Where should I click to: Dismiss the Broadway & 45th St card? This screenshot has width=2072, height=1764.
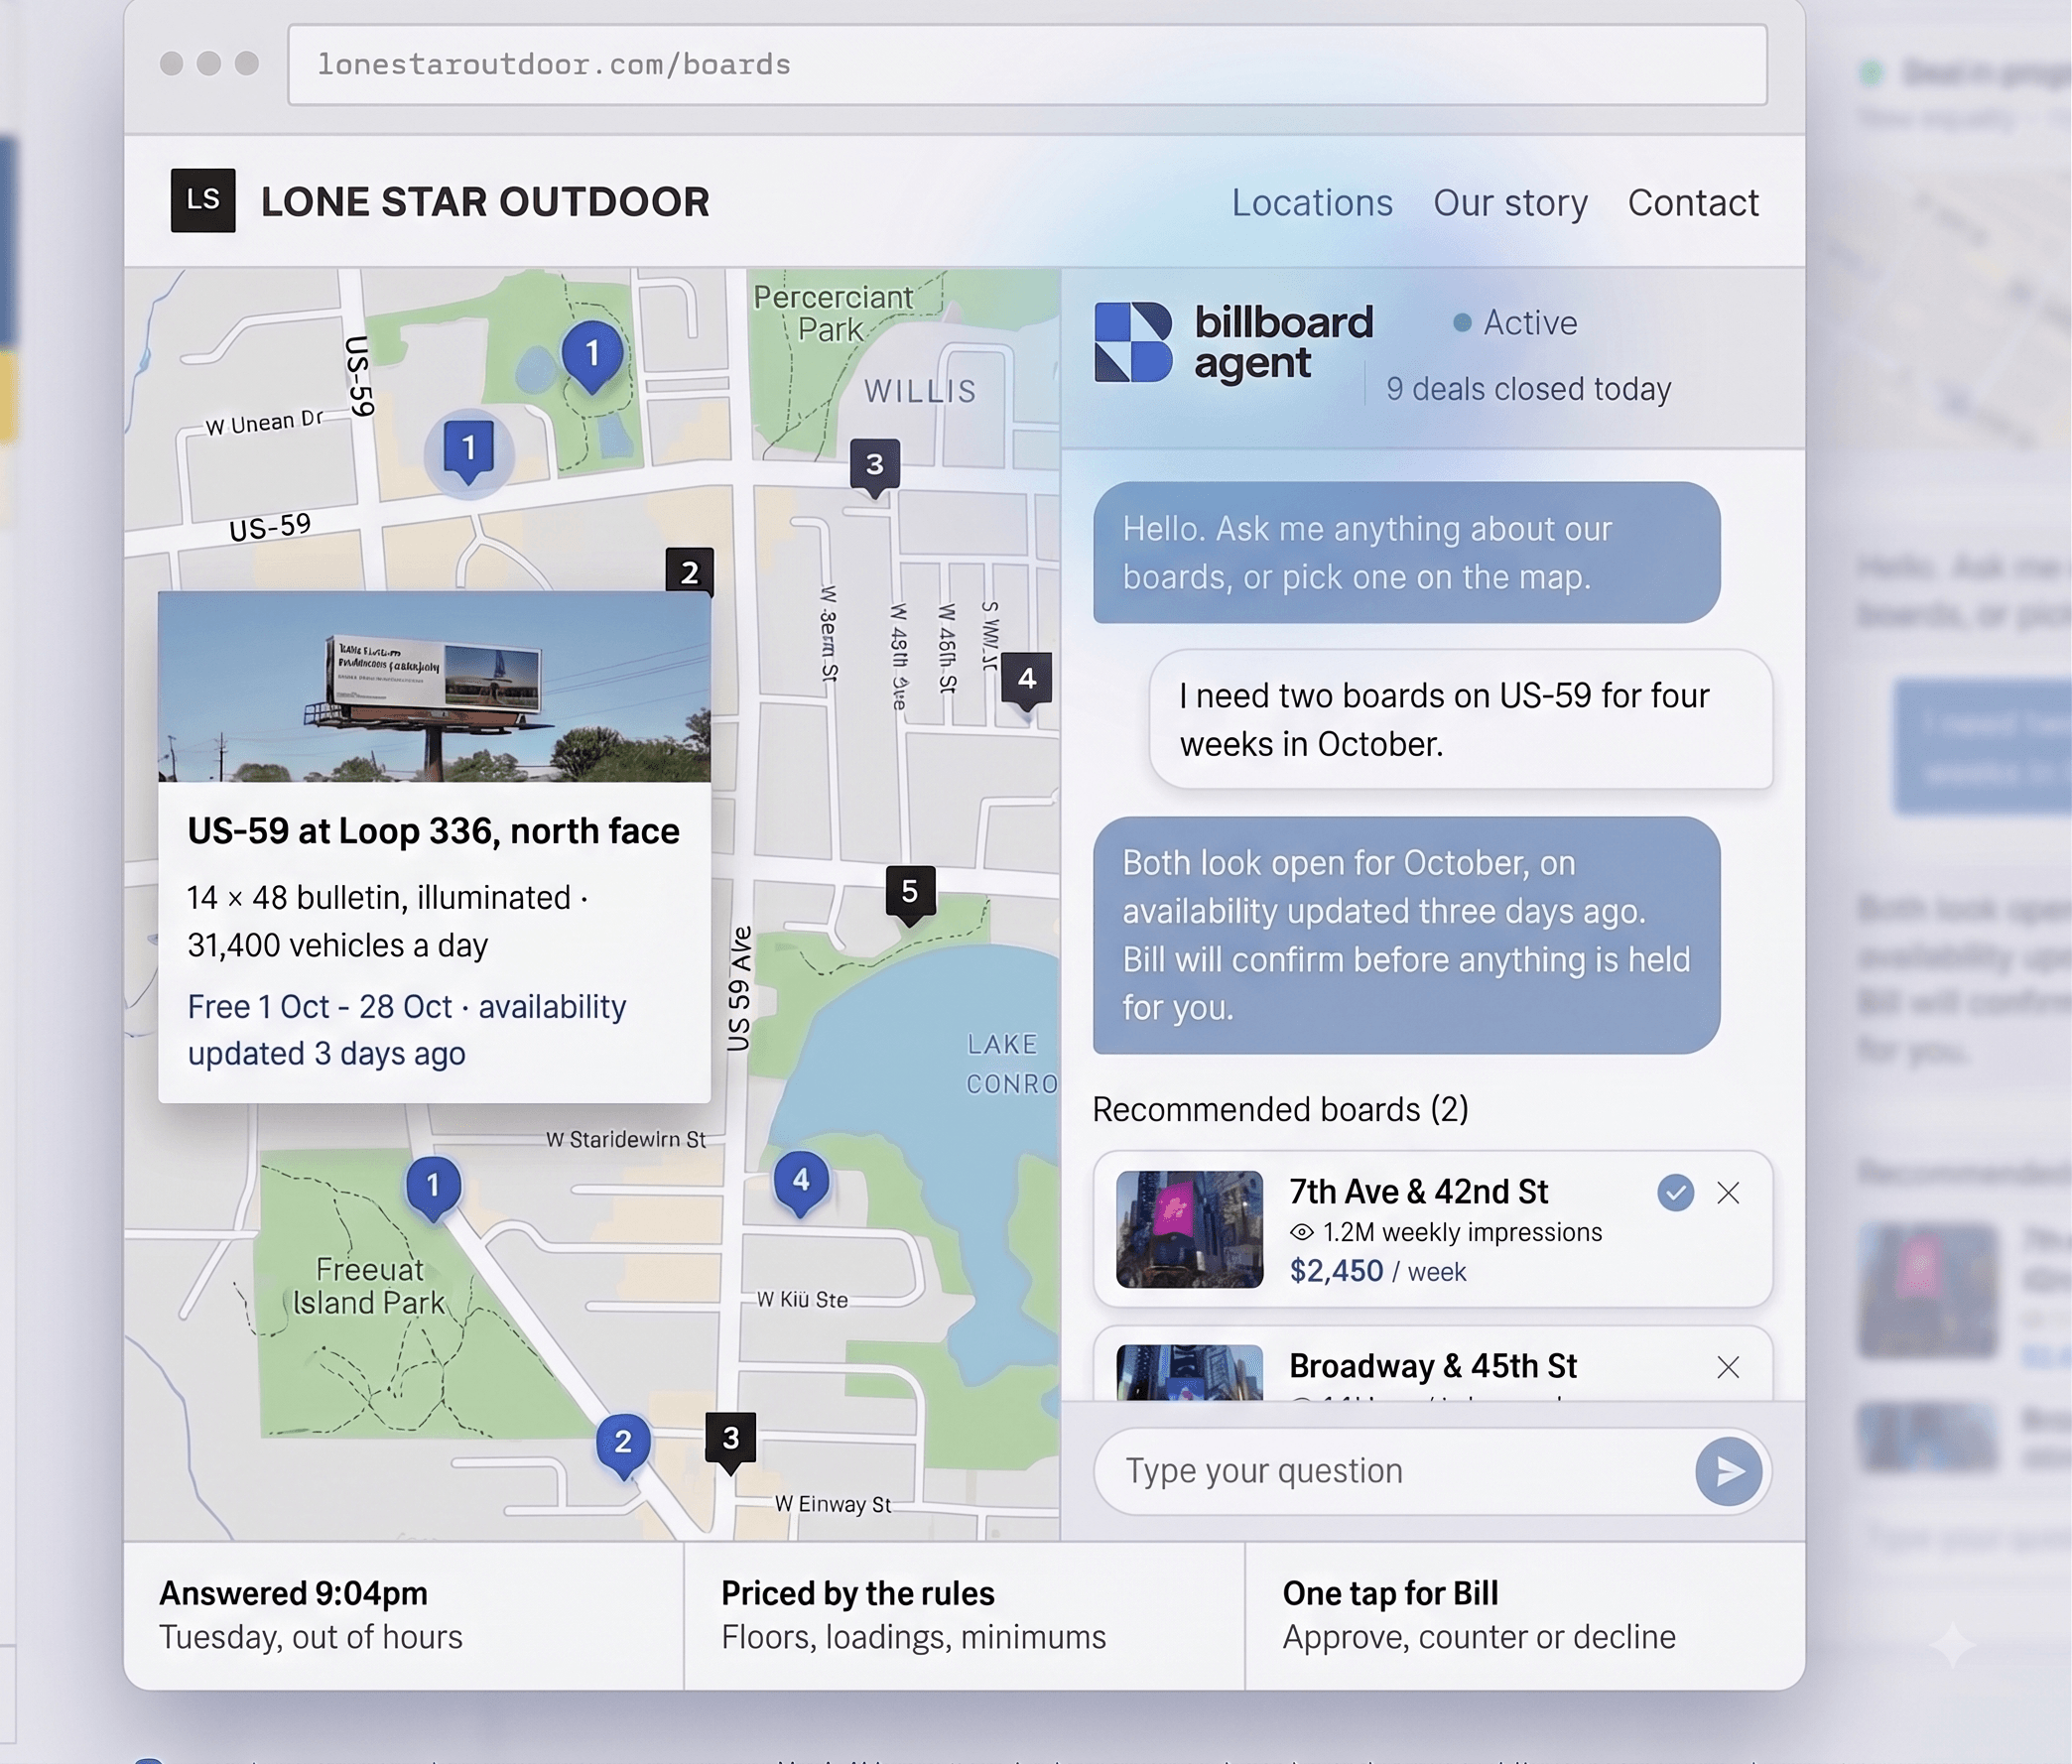click(x=1728, y=1367)
